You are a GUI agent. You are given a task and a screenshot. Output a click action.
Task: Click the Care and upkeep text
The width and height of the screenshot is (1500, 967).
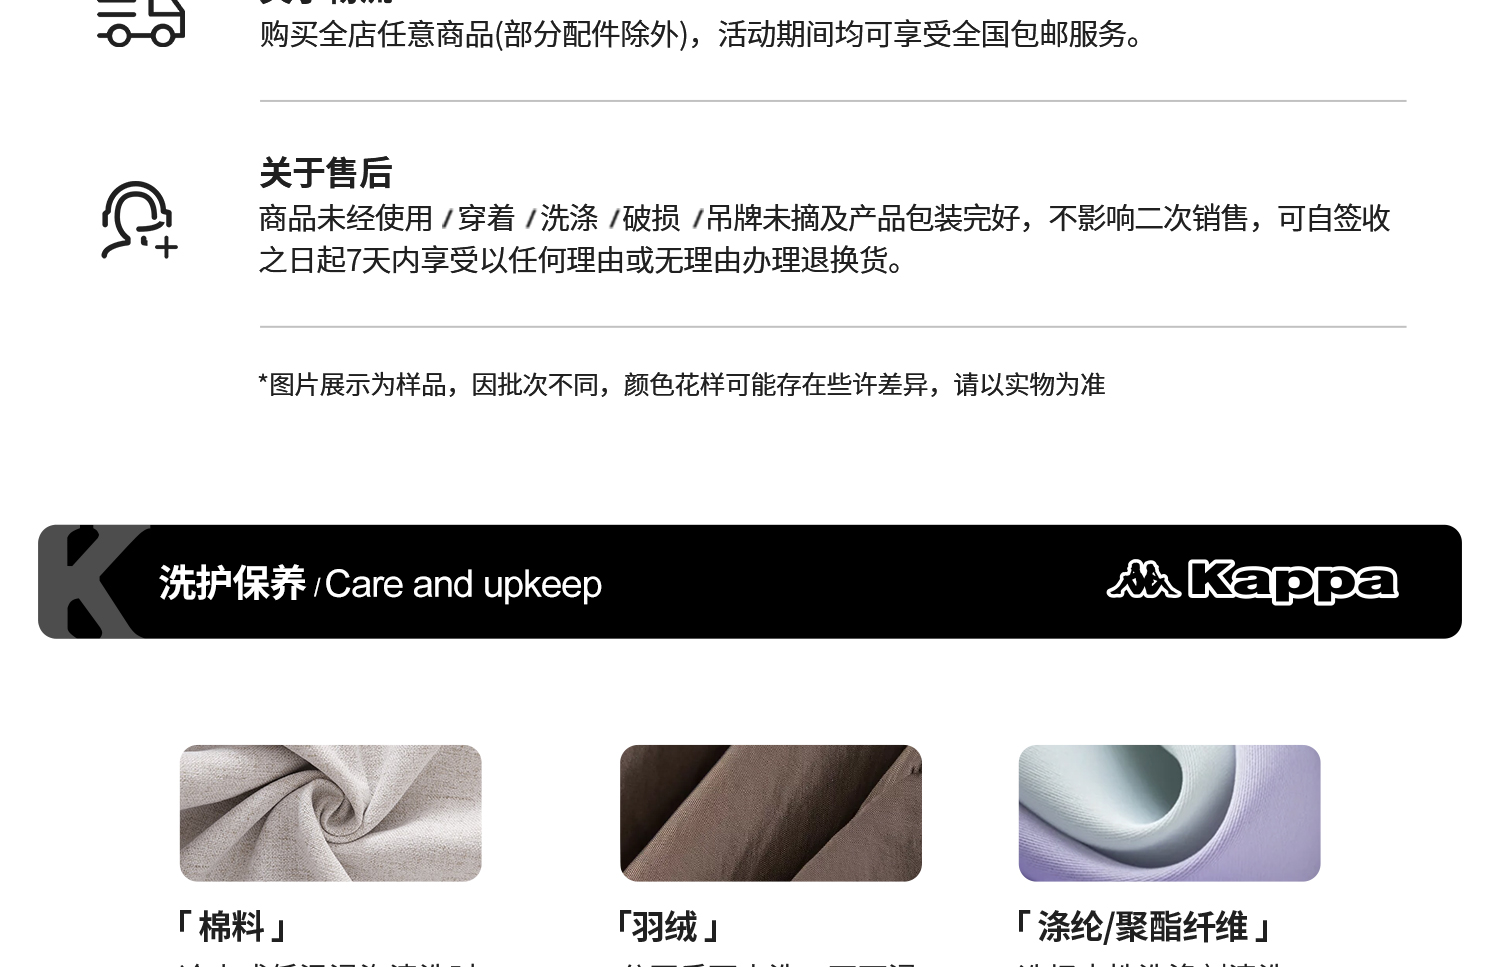(x=463, y=584)
